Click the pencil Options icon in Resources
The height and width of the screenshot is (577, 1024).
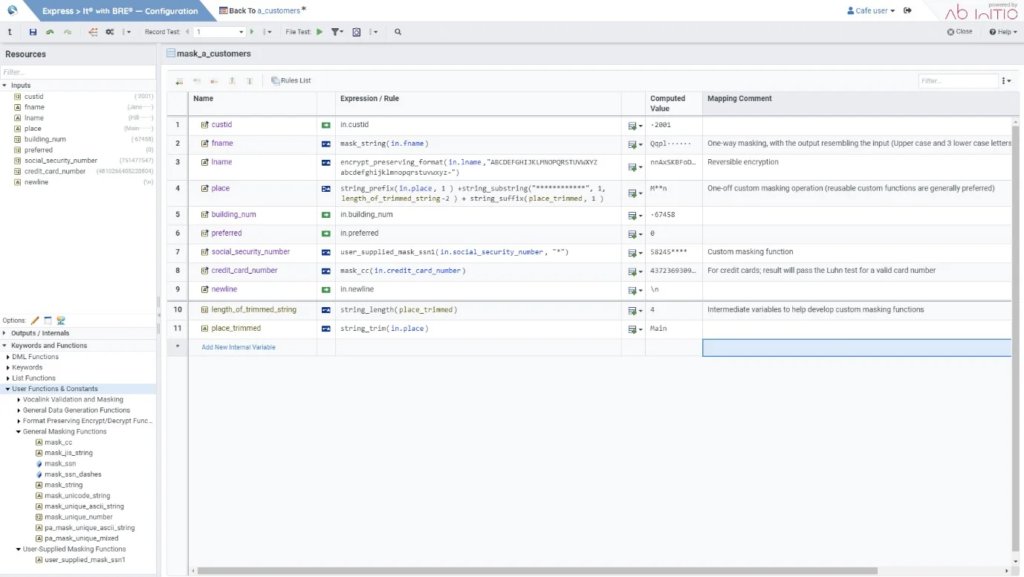tap(35, 320)
